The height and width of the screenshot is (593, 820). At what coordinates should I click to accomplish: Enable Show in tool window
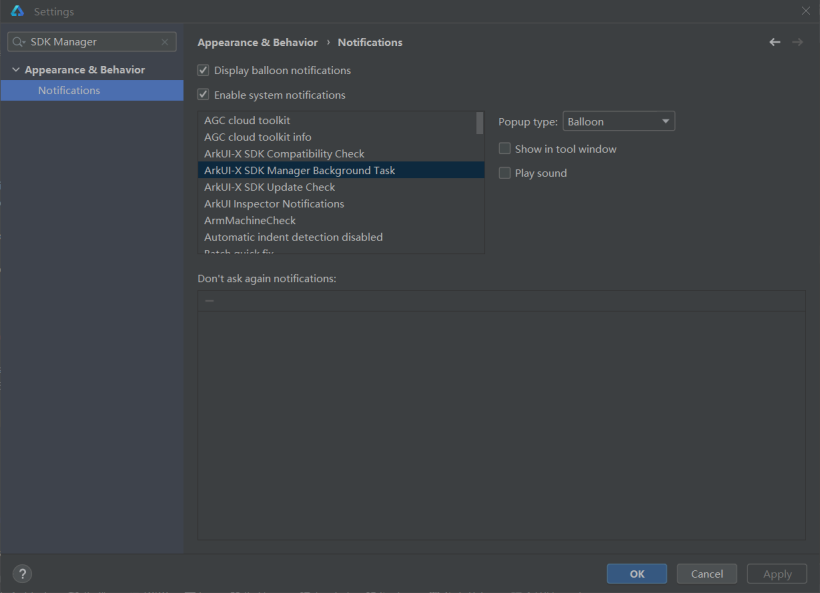(505, 149)
